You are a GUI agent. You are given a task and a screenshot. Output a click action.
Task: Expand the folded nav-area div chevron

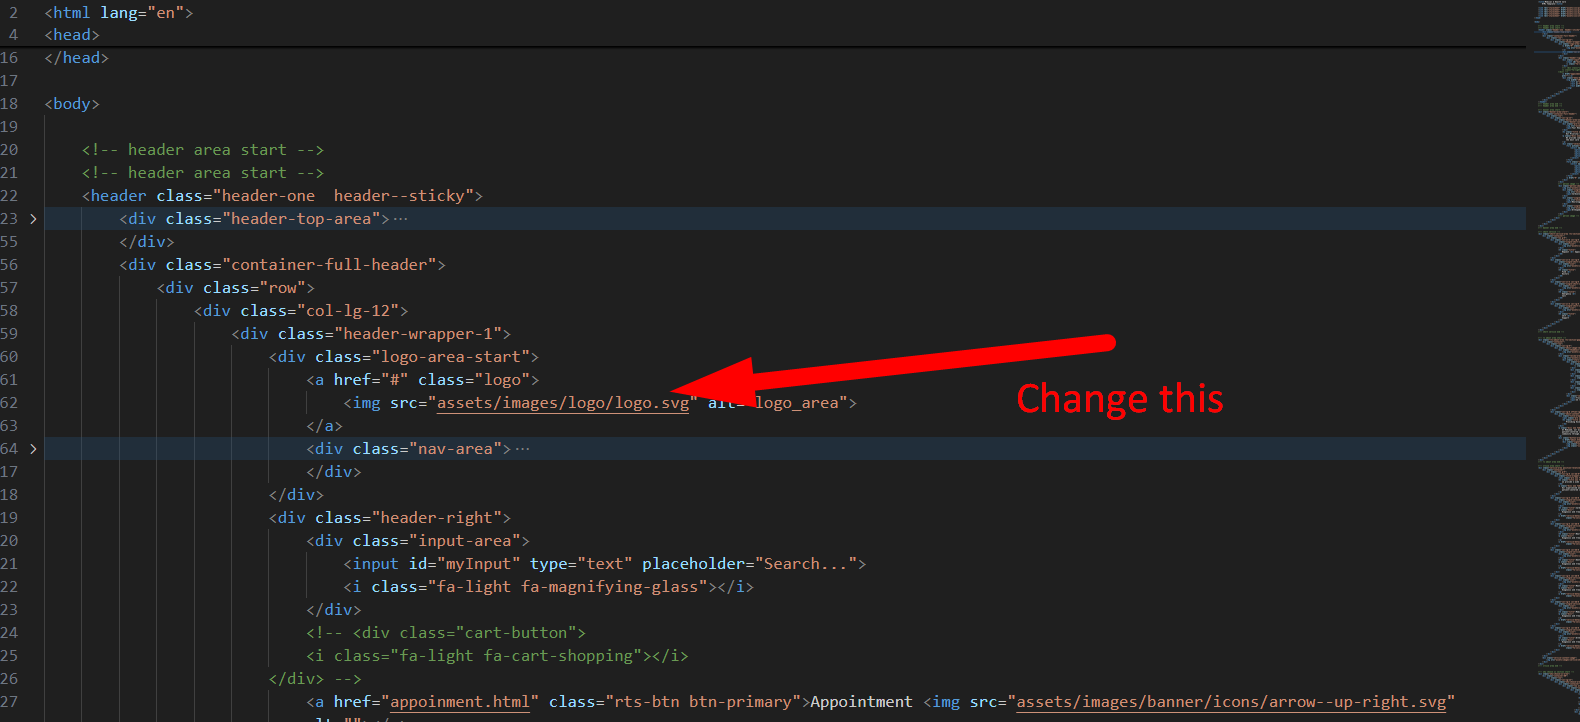(x=33, y=449)
